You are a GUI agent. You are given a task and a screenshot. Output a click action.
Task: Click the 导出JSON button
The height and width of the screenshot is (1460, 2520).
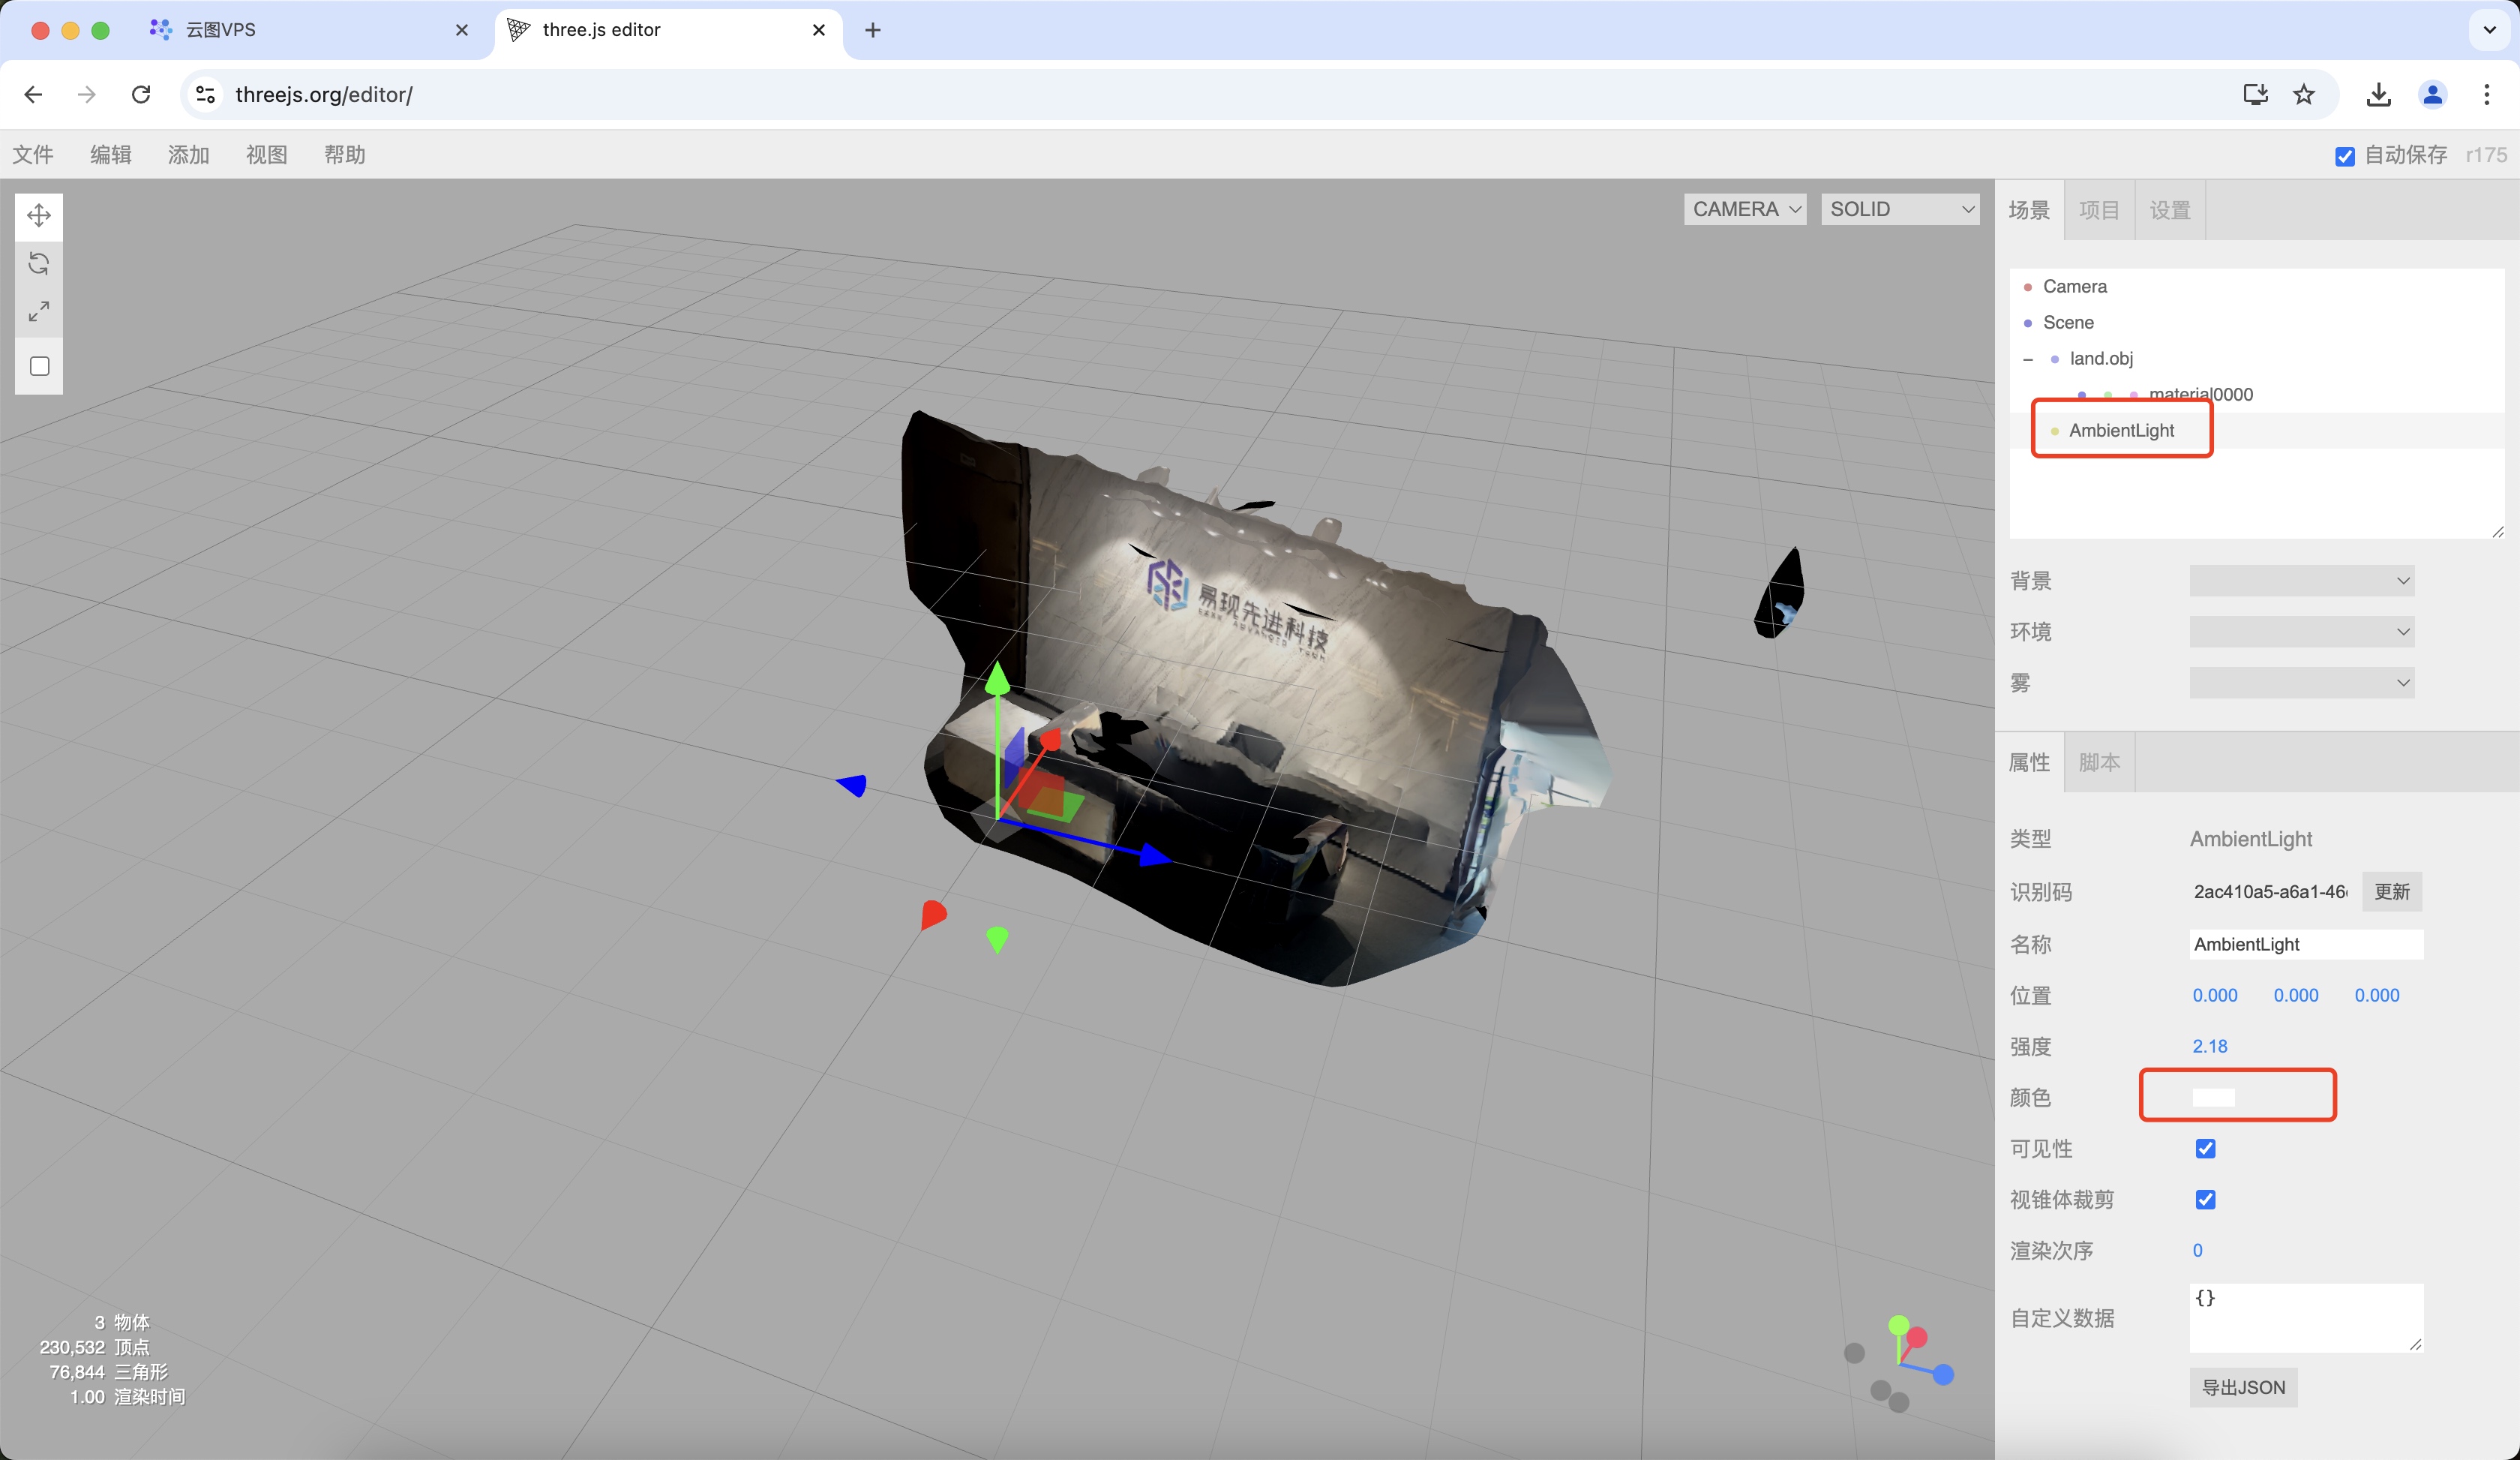click(2243, 1387)
